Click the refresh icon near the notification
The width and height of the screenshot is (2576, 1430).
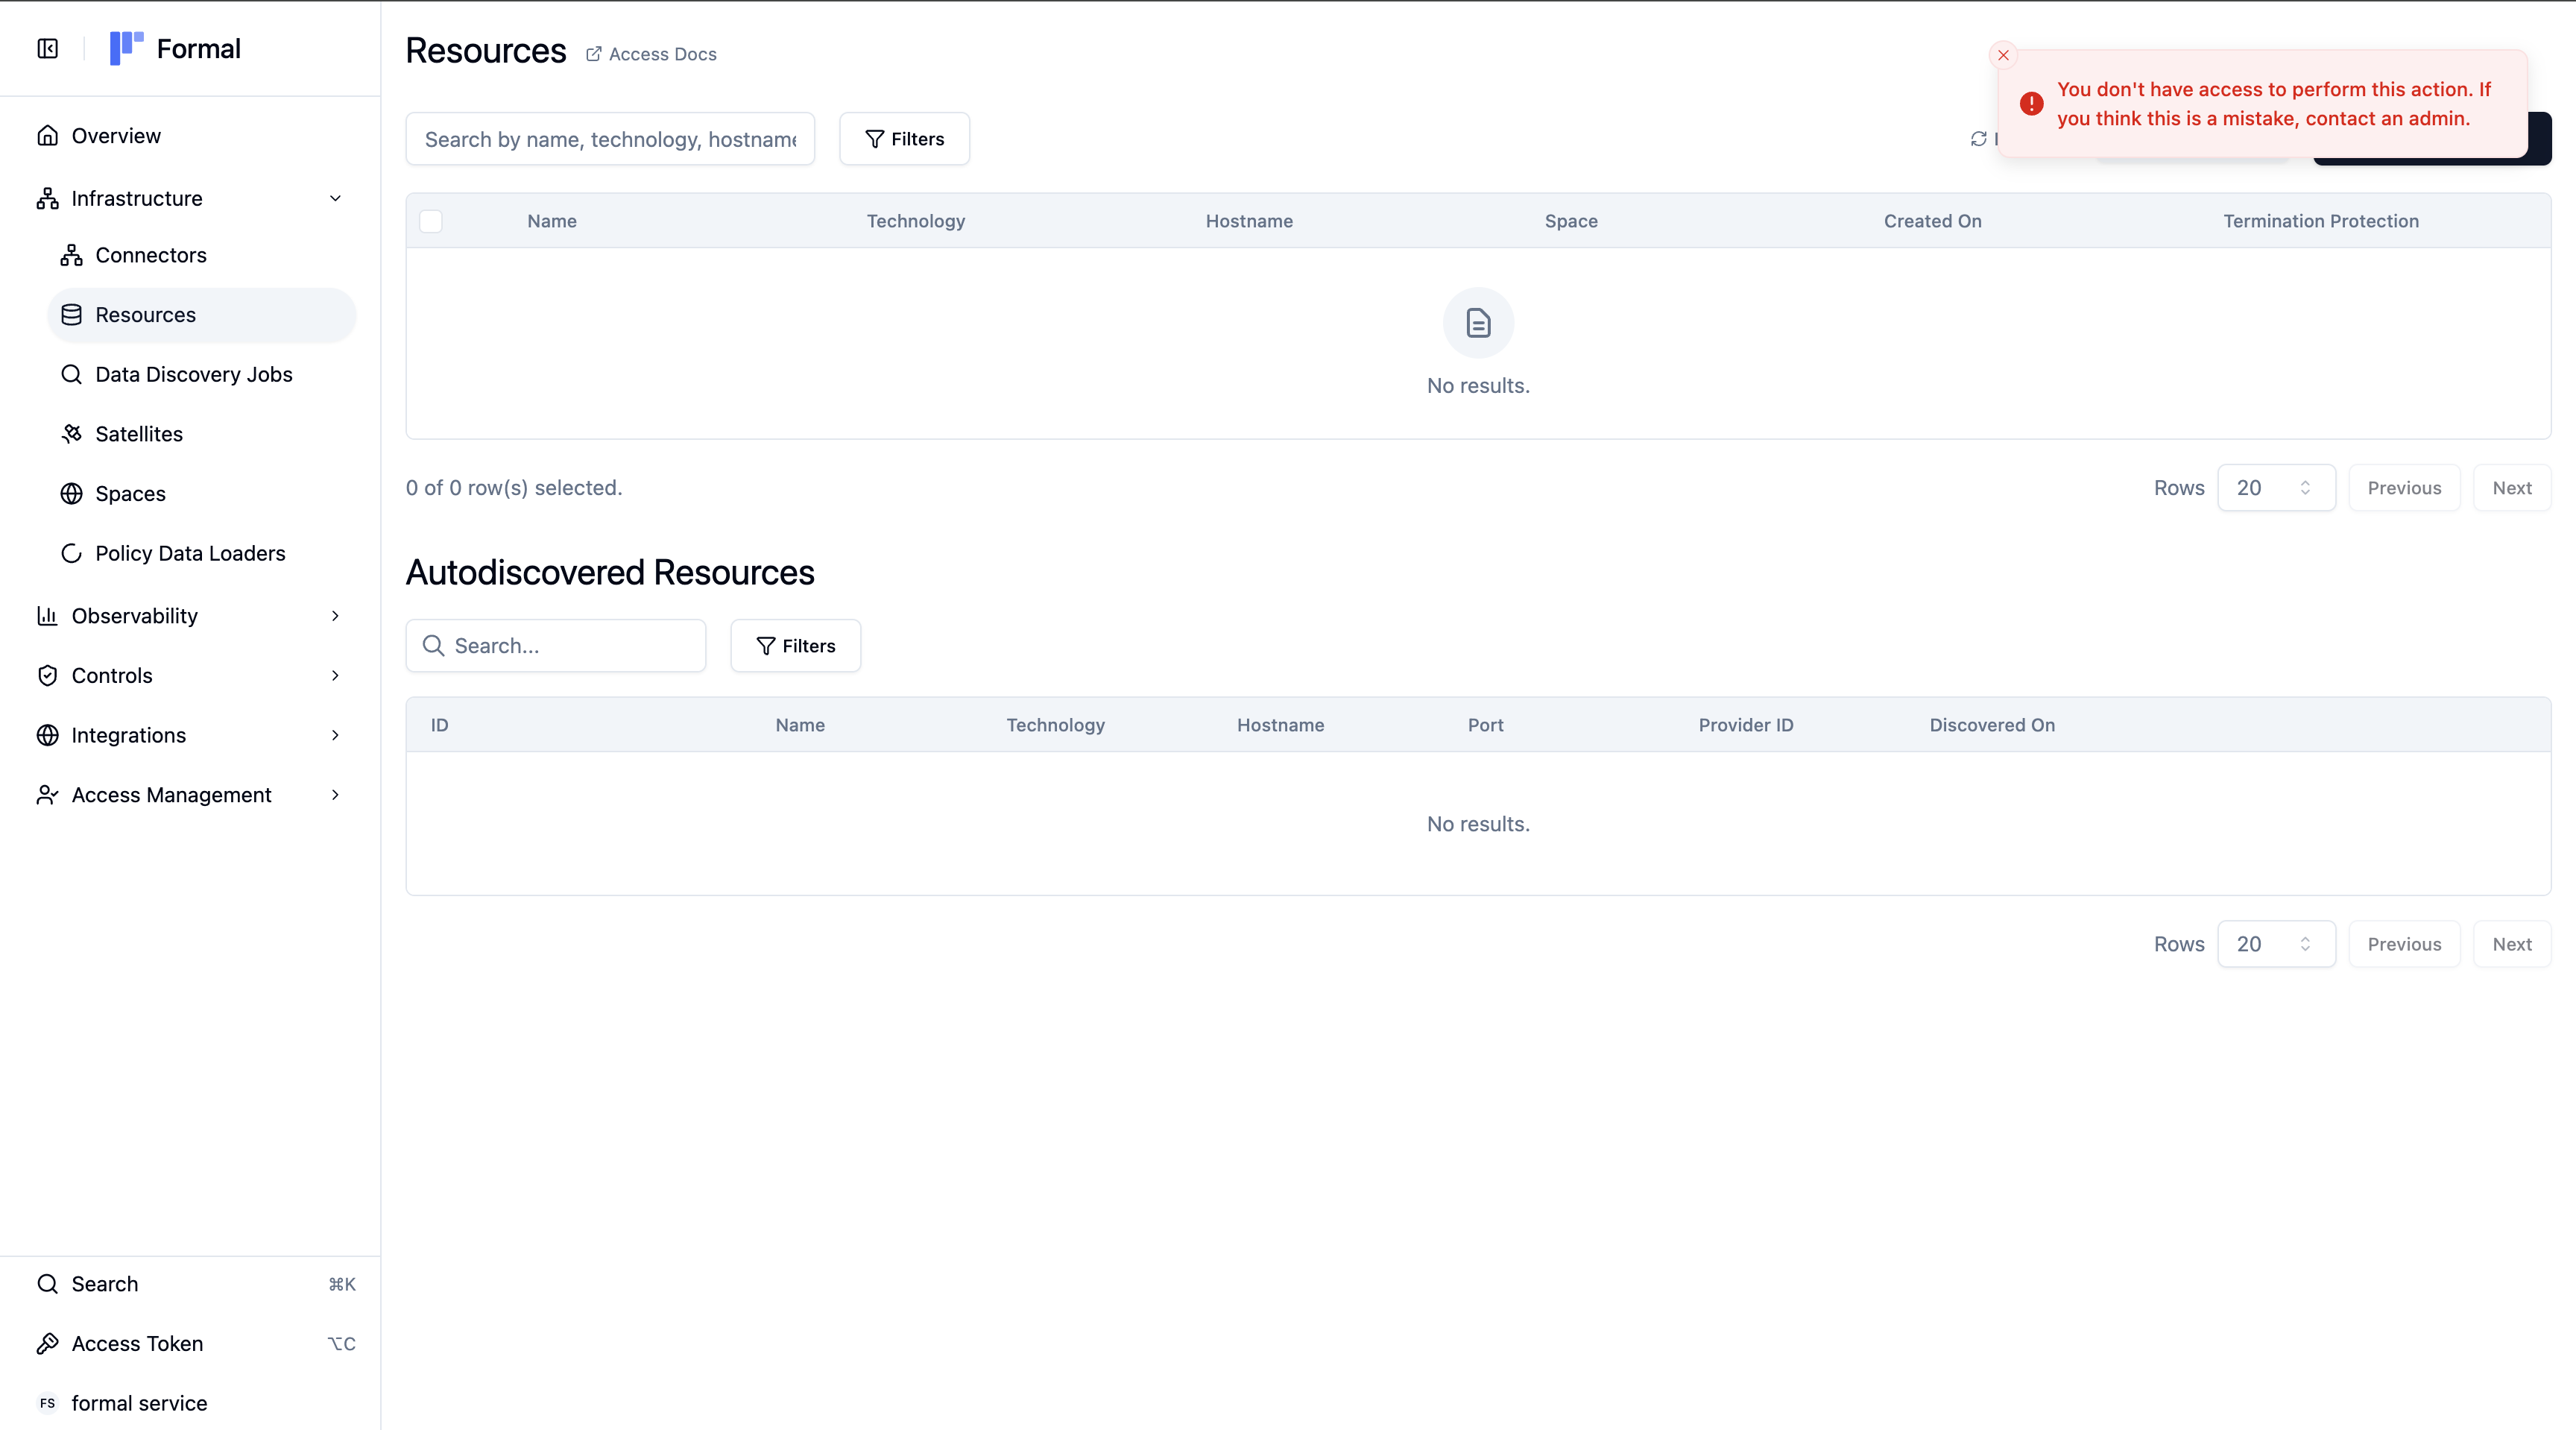(x=1978, y=139)
